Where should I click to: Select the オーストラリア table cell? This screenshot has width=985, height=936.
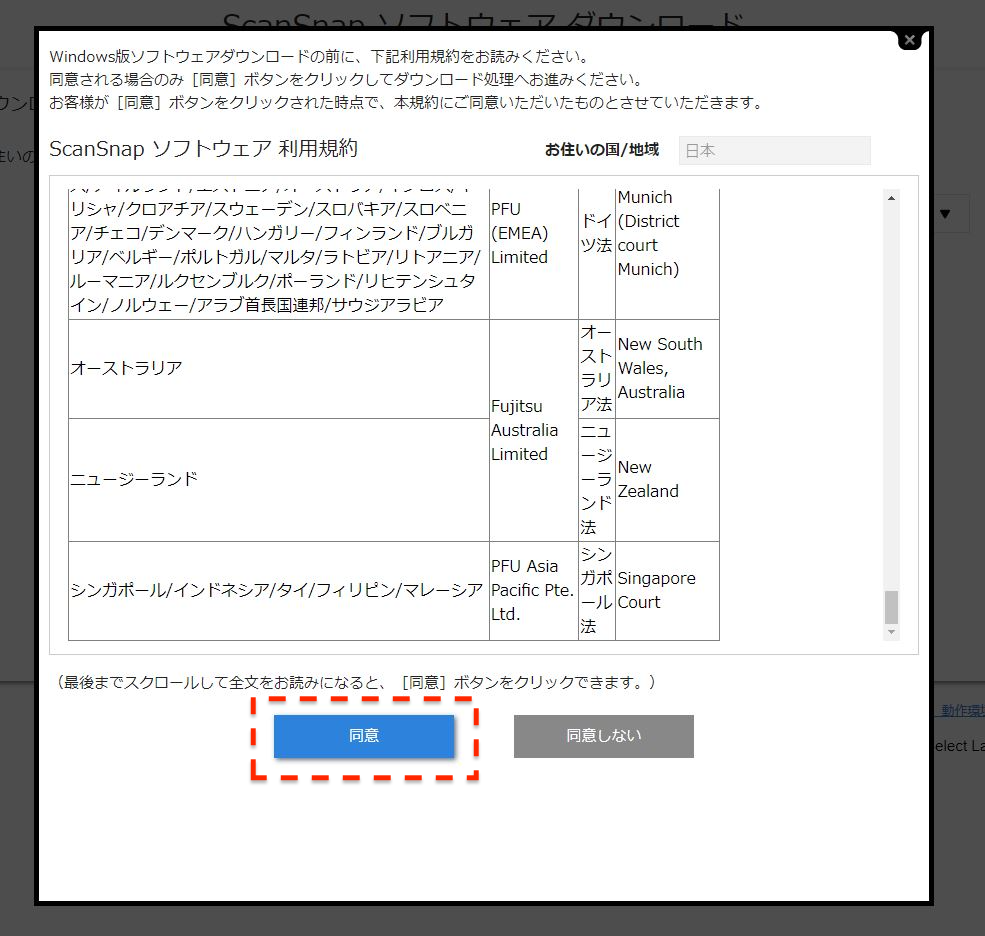click(x=279, y=369)
